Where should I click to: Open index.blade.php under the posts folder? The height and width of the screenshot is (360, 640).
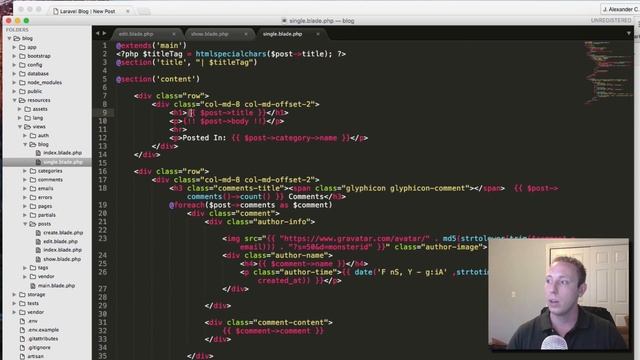[62, 250]
